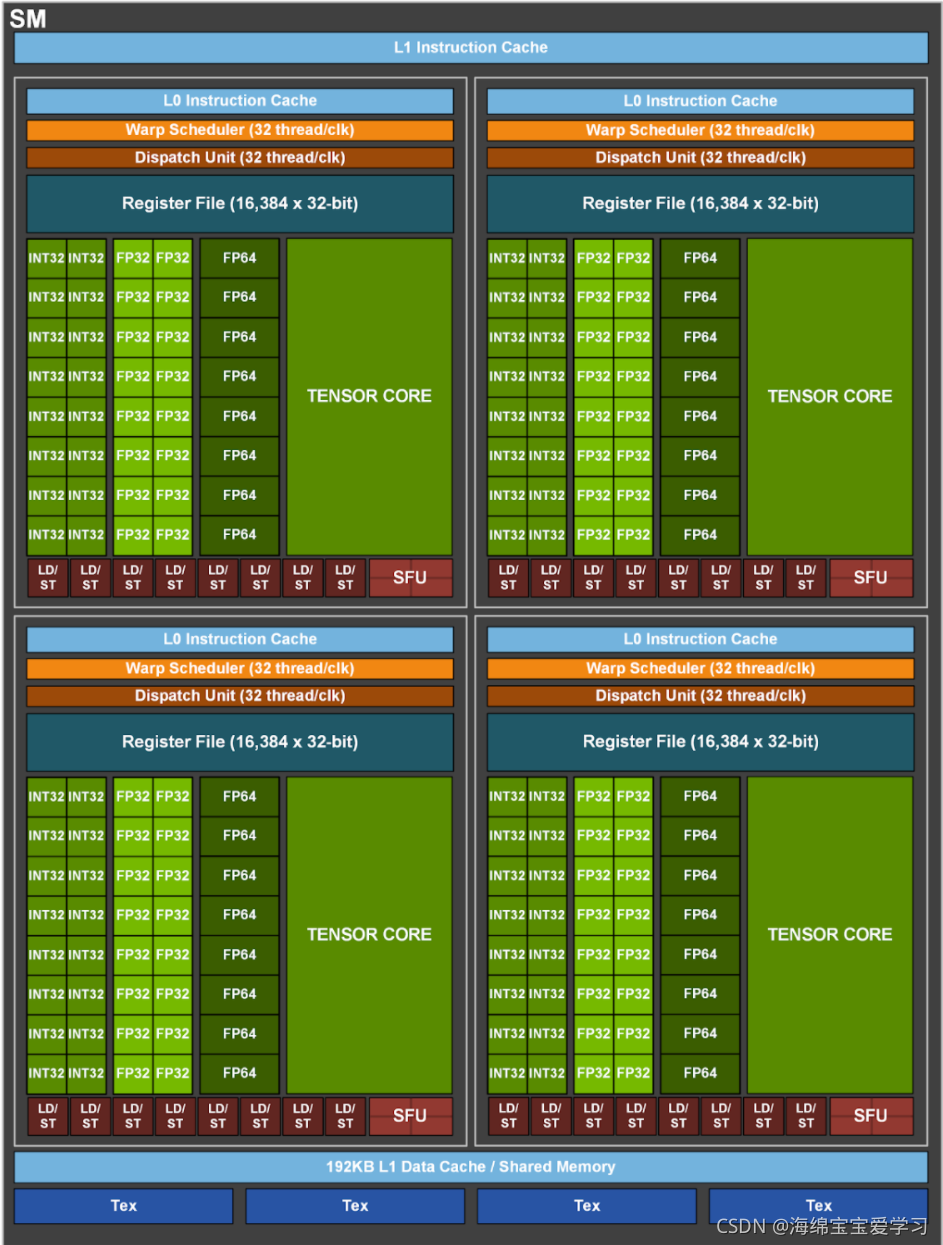The image size is (943, 1245).
Task: Select Warp Scheduler in upper-right block
Action: point(700,130)
